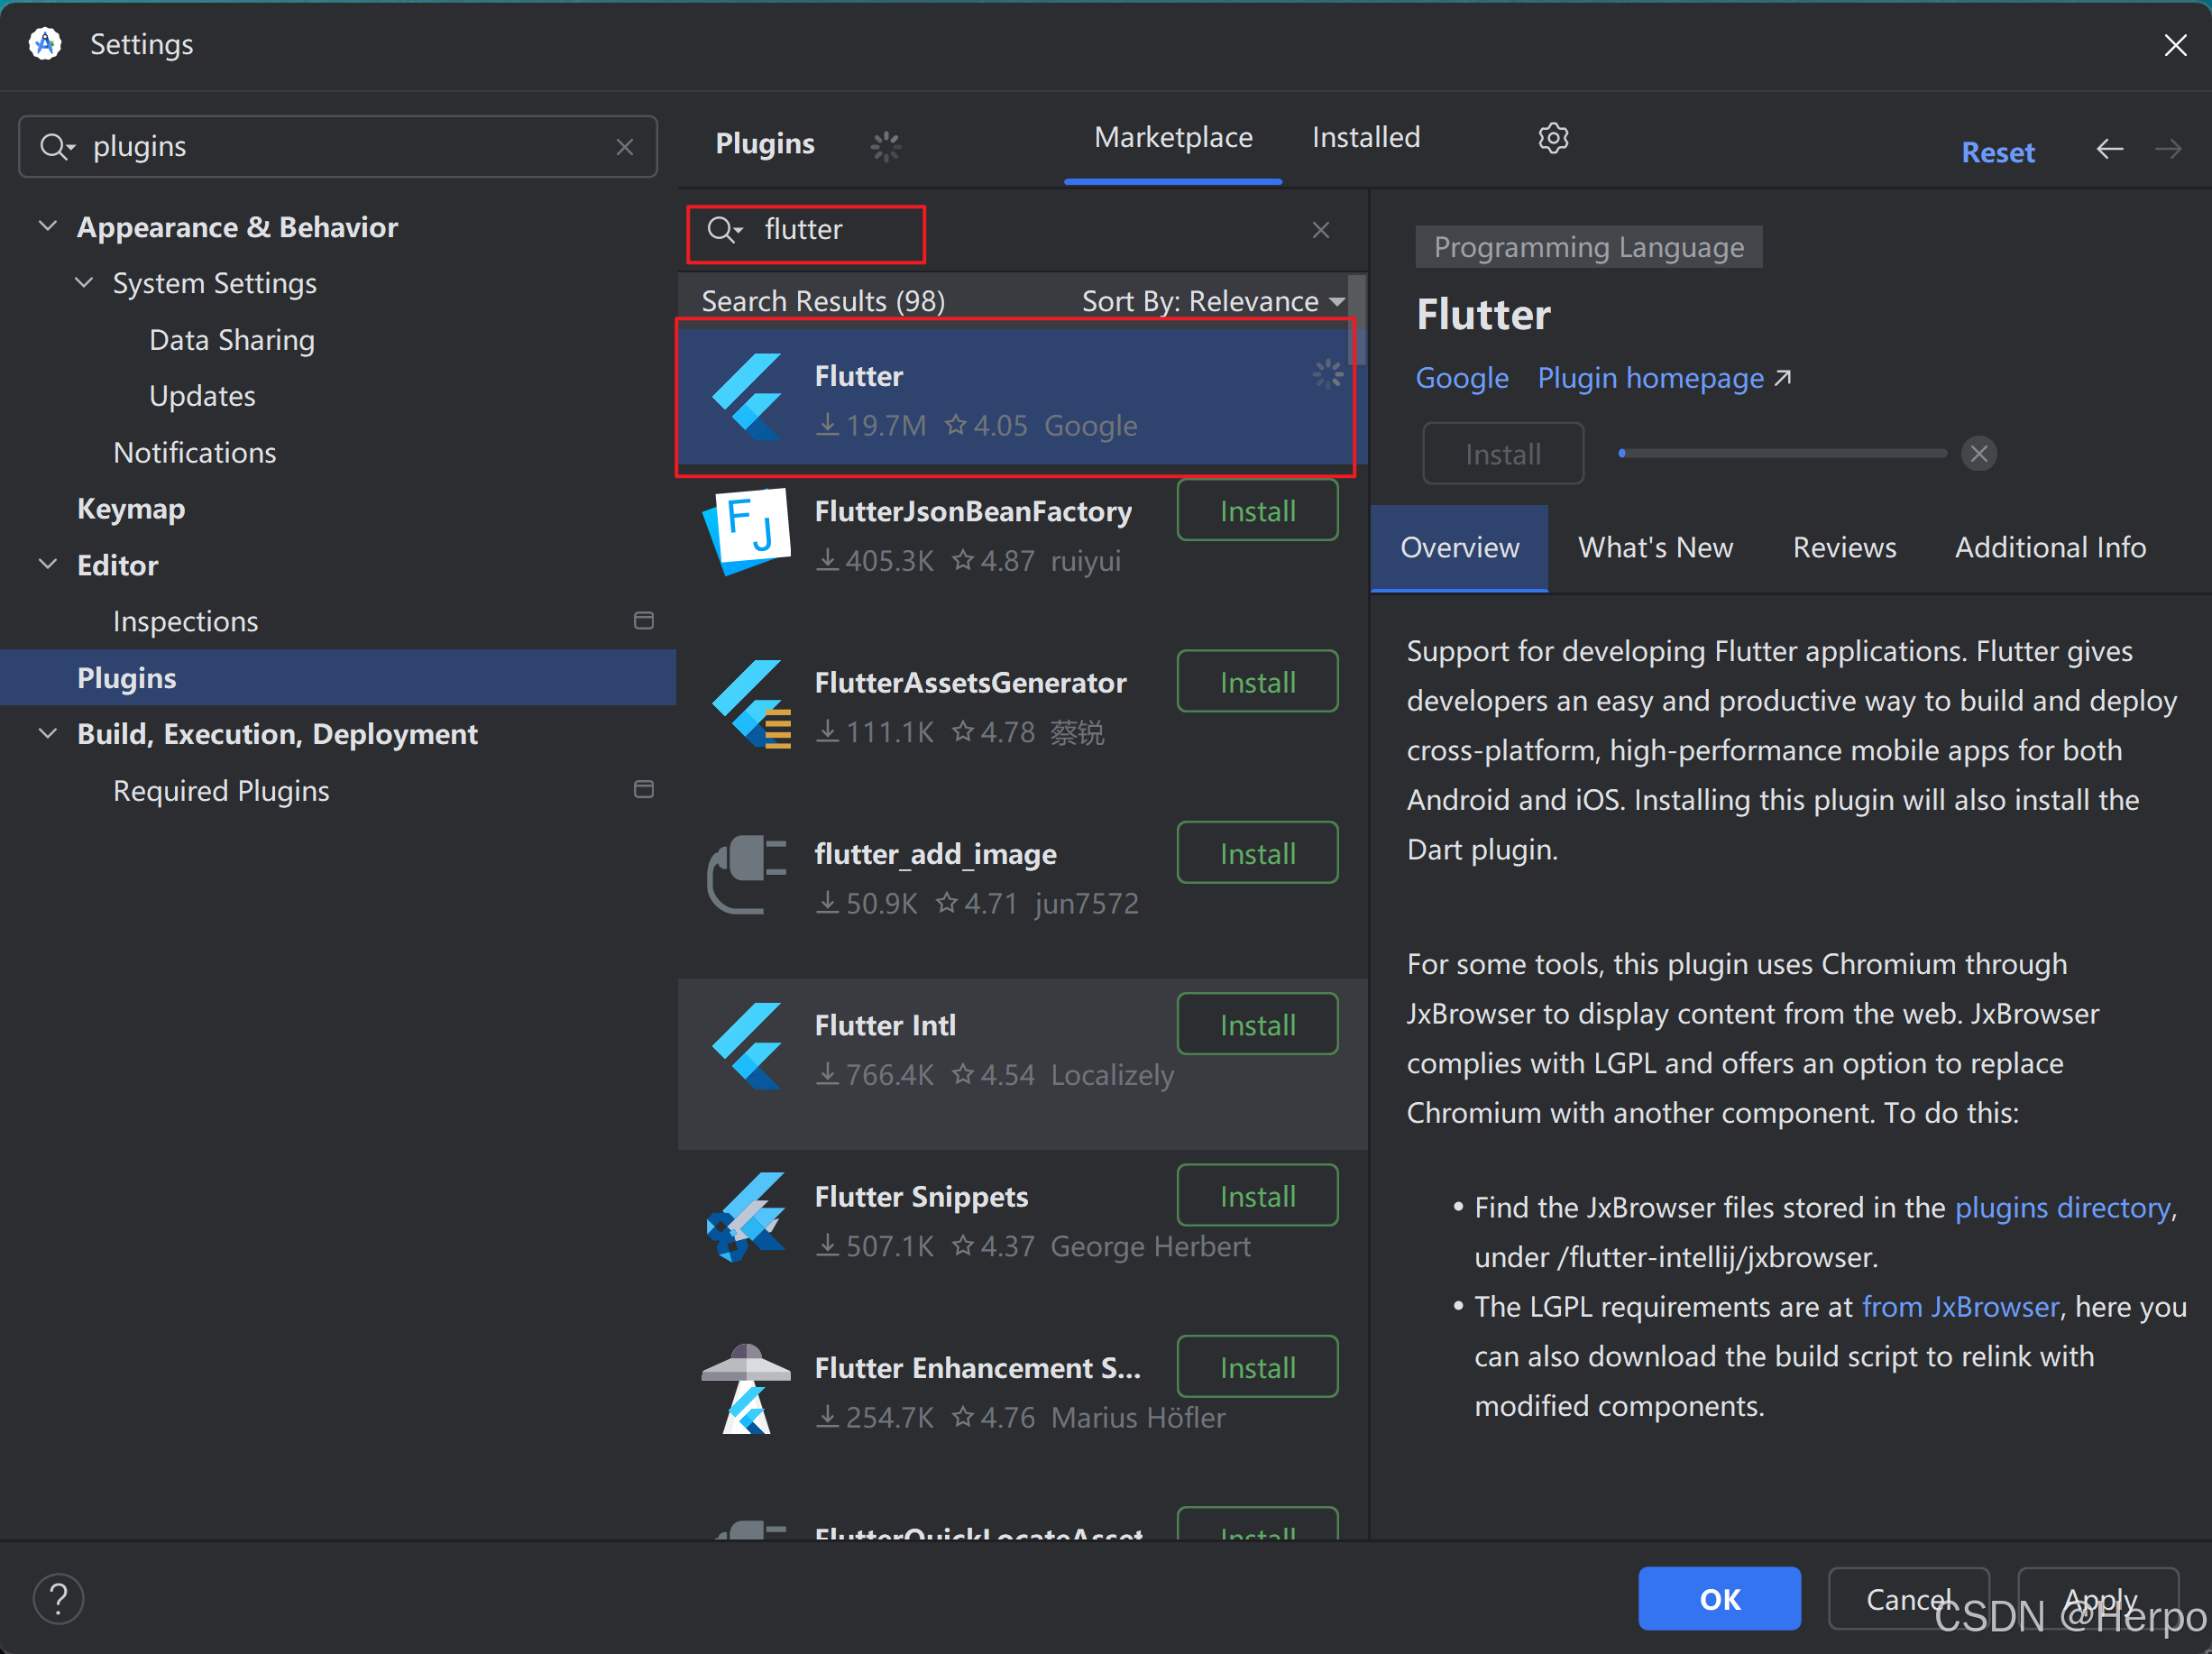2212x1654 pixels.
Task: Click the marketplace search magnifier options icon
Action: point(724,230)
